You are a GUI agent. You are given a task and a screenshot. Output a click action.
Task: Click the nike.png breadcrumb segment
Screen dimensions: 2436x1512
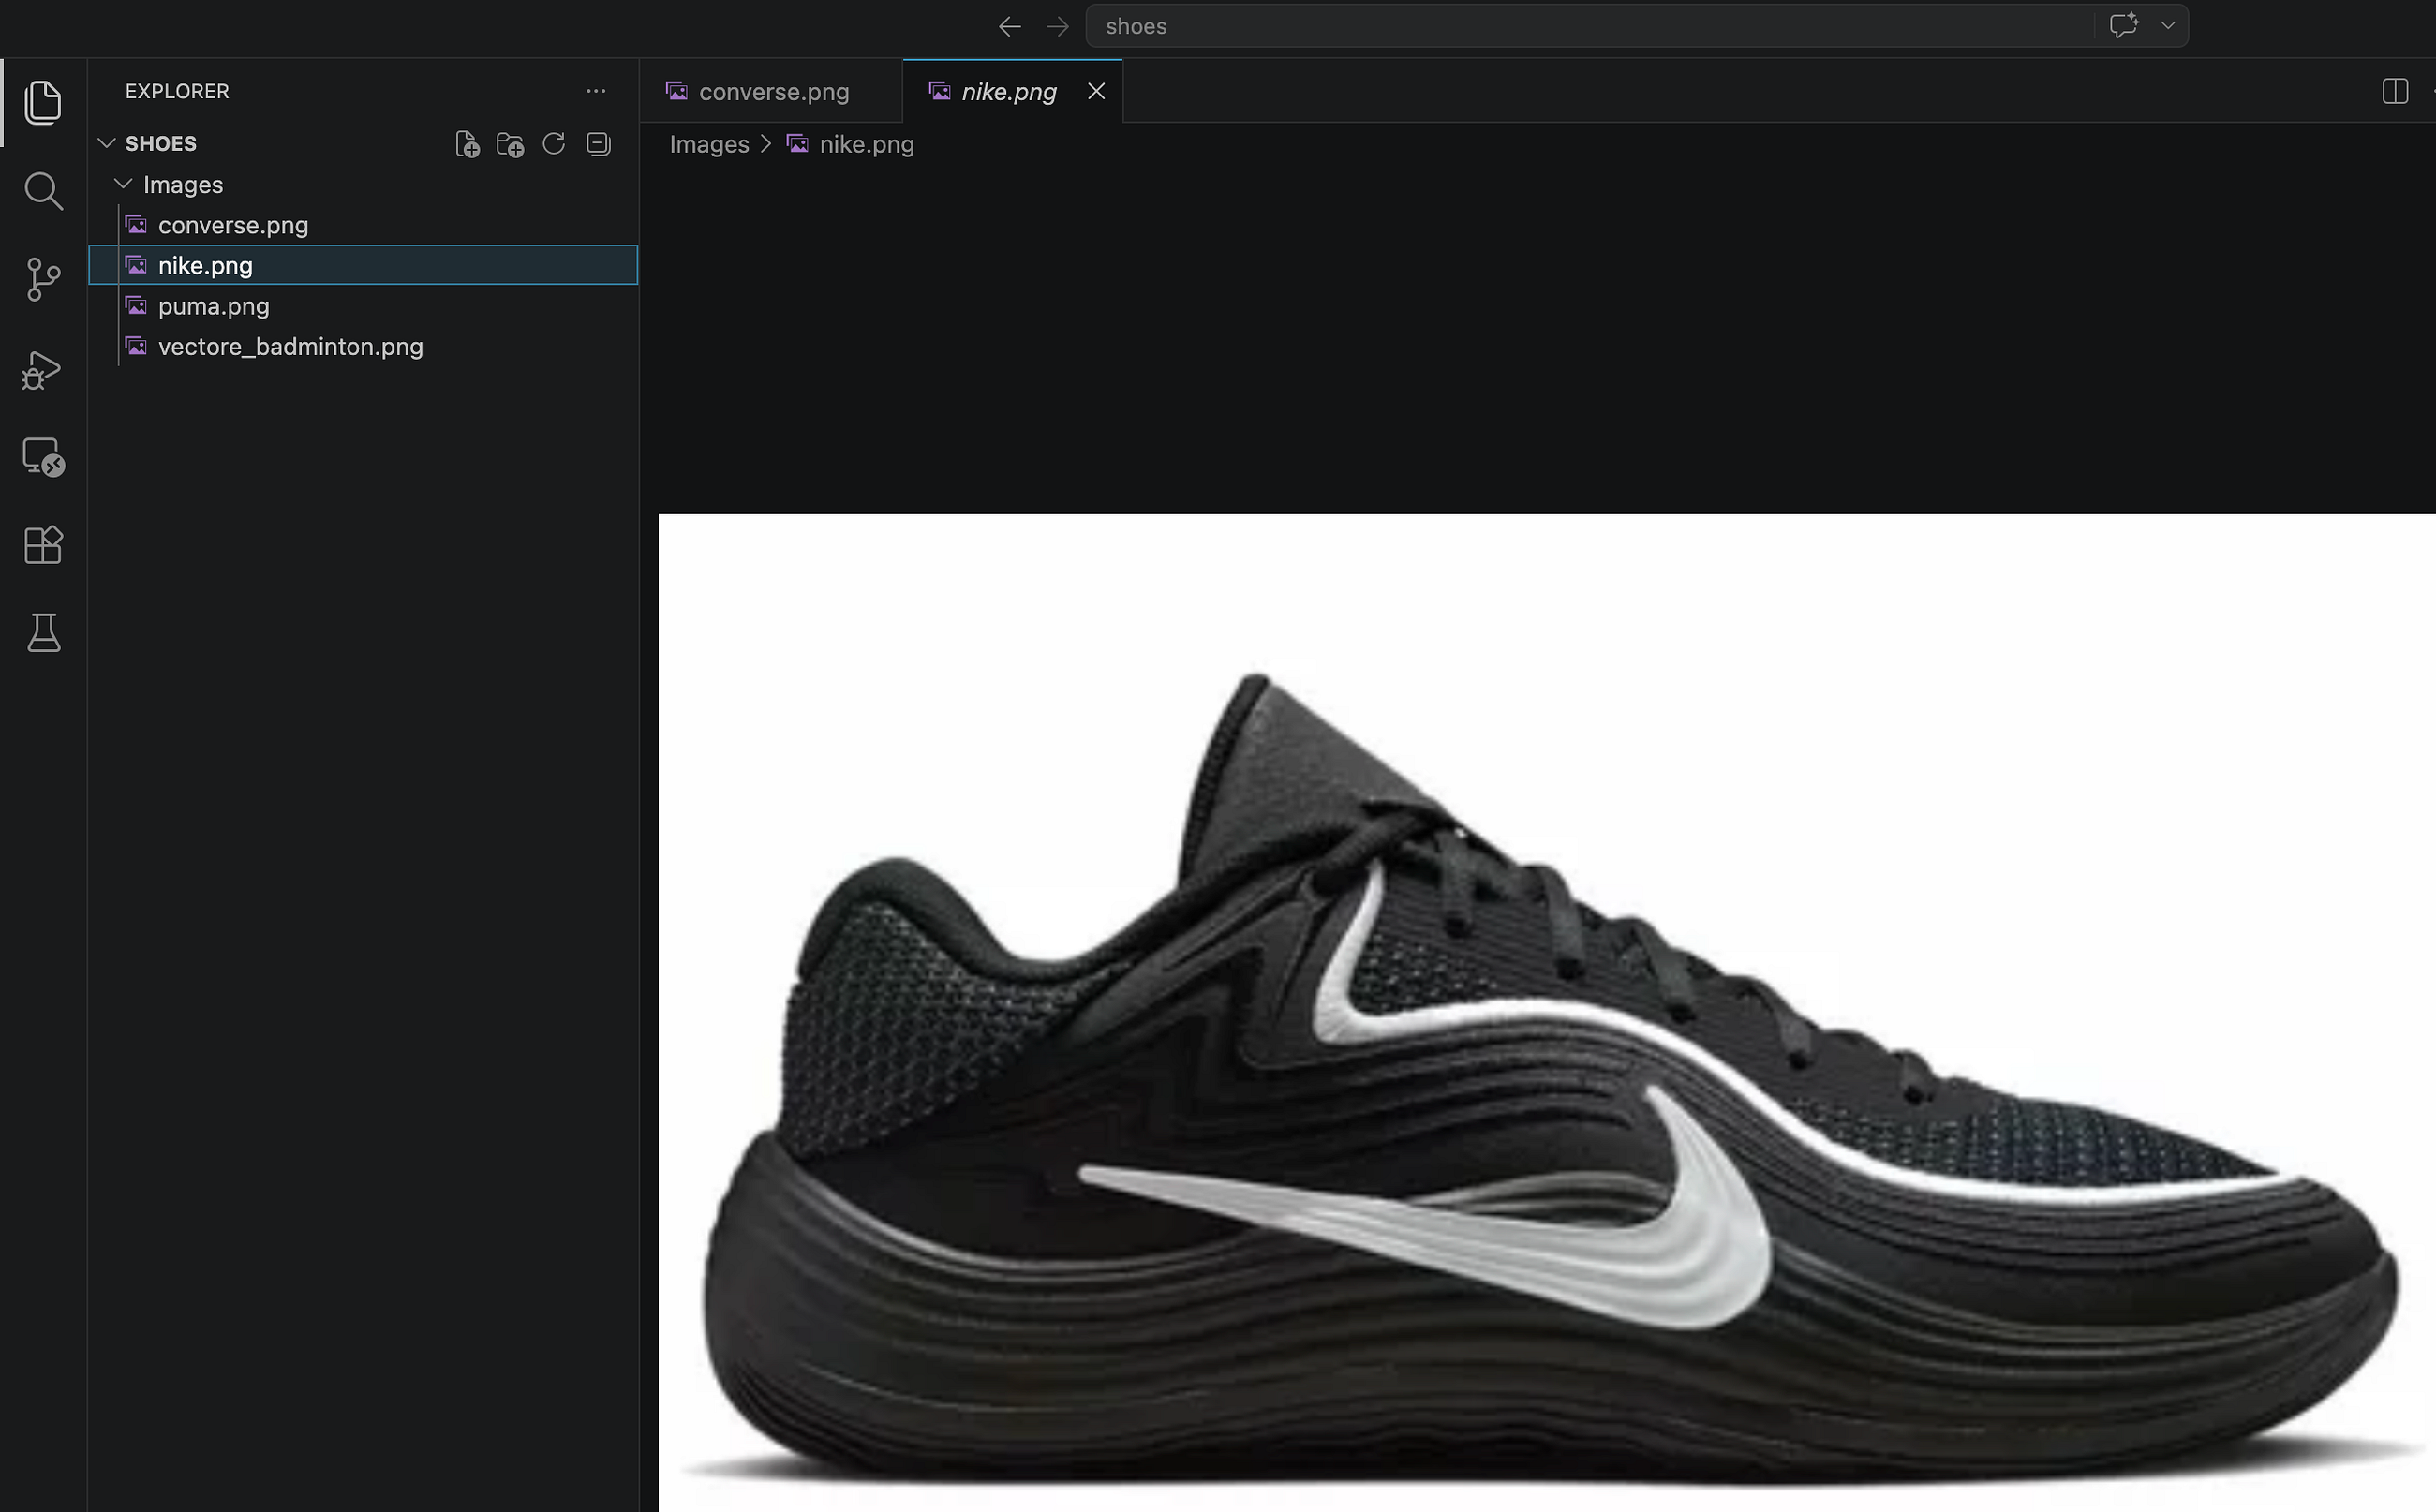click(866, 144)
